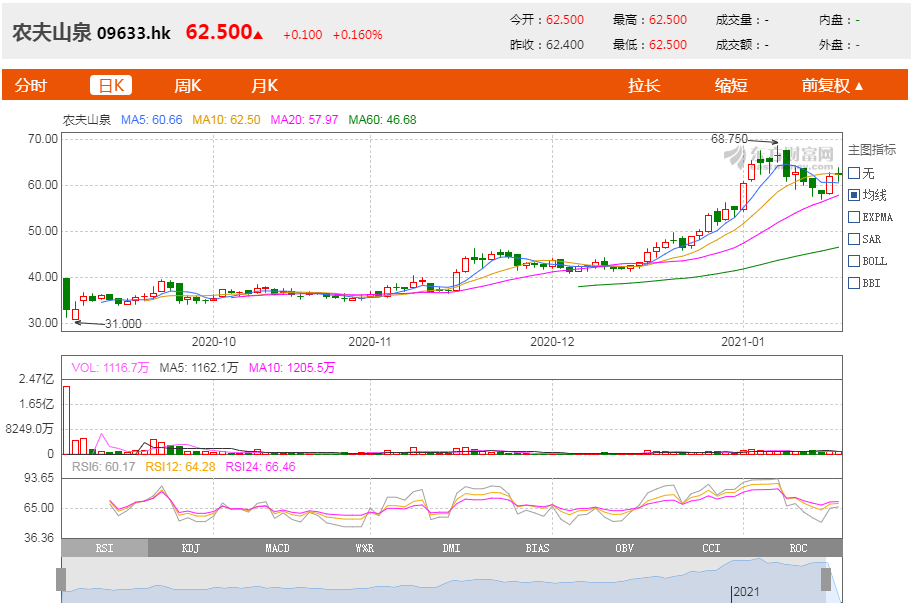Switch to the DMI sub-indicator tab

[x=451, y=548]
